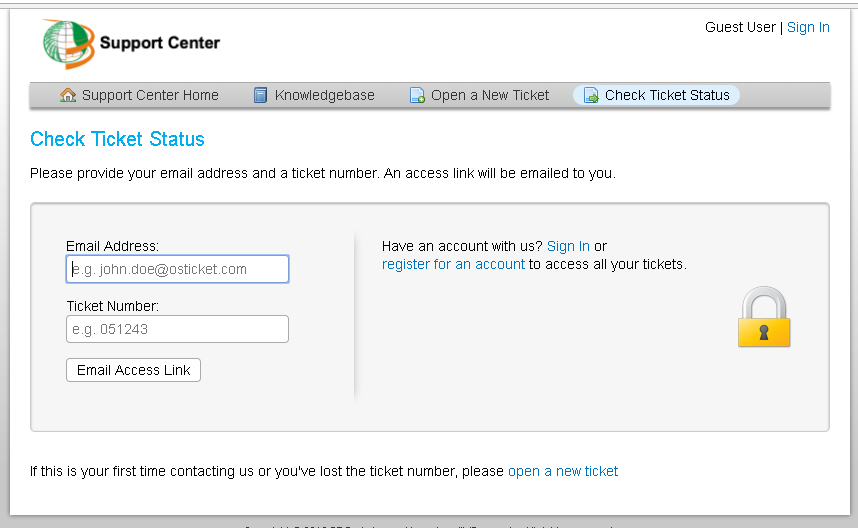Image resolution: width=858 pixels, height=528 pixels.
Task: Select the Check Ticket Status tab
Action: (667, 96)
